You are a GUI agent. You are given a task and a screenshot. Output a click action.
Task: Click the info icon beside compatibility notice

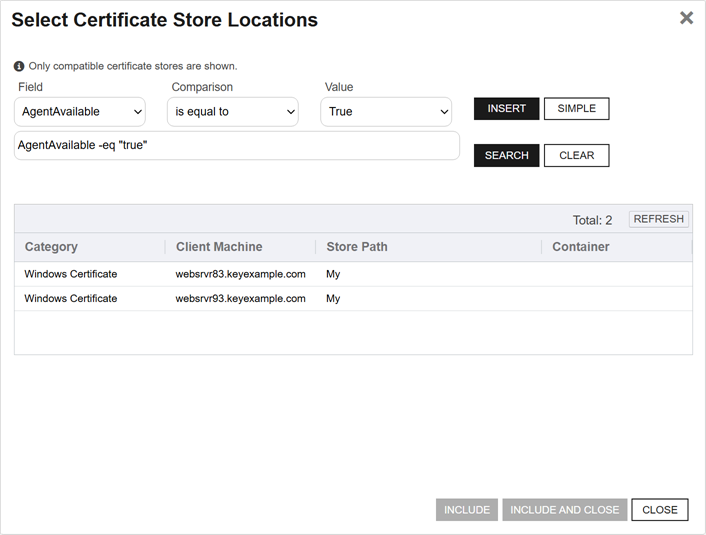pos(19,66)
